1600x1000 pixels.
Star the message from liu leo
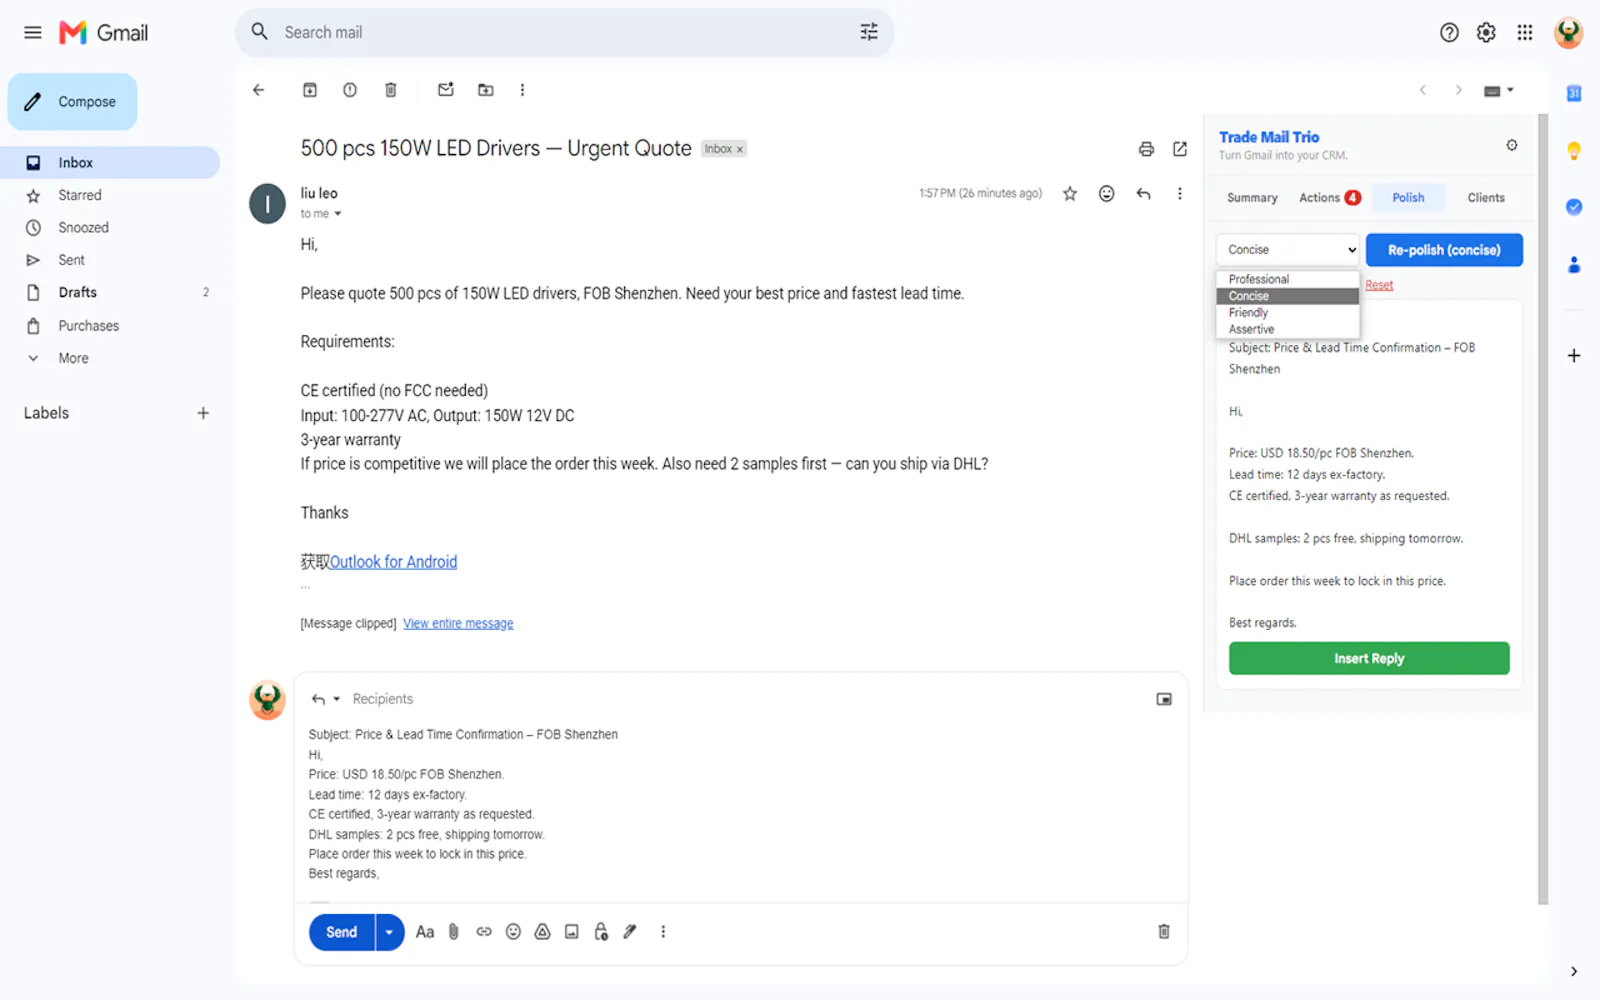pyautogui.click(x=1070, y=194)
